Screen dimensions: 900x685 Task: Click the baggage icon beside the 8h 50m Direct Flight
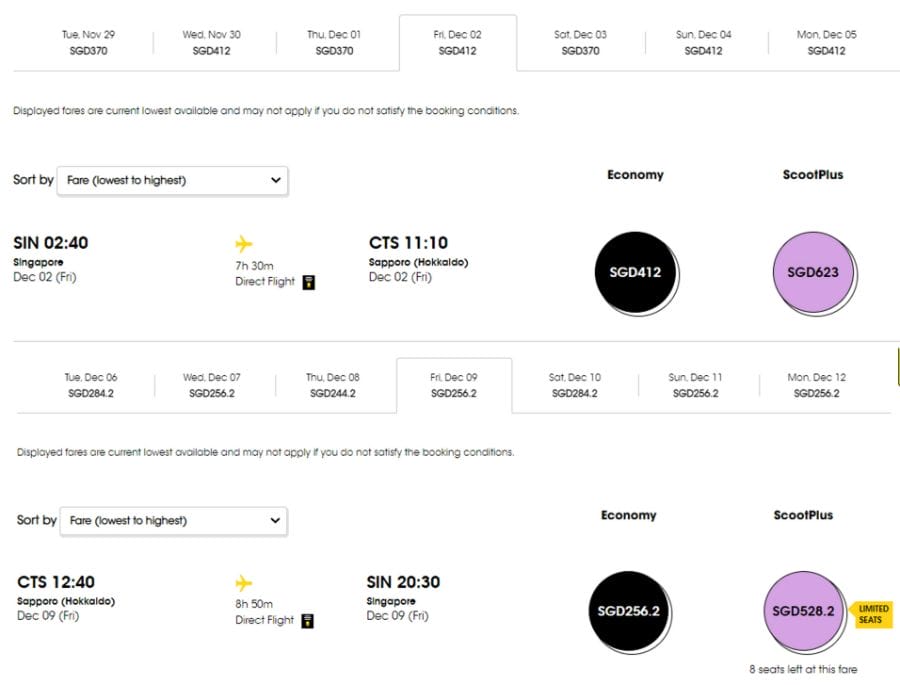(307, 621)
